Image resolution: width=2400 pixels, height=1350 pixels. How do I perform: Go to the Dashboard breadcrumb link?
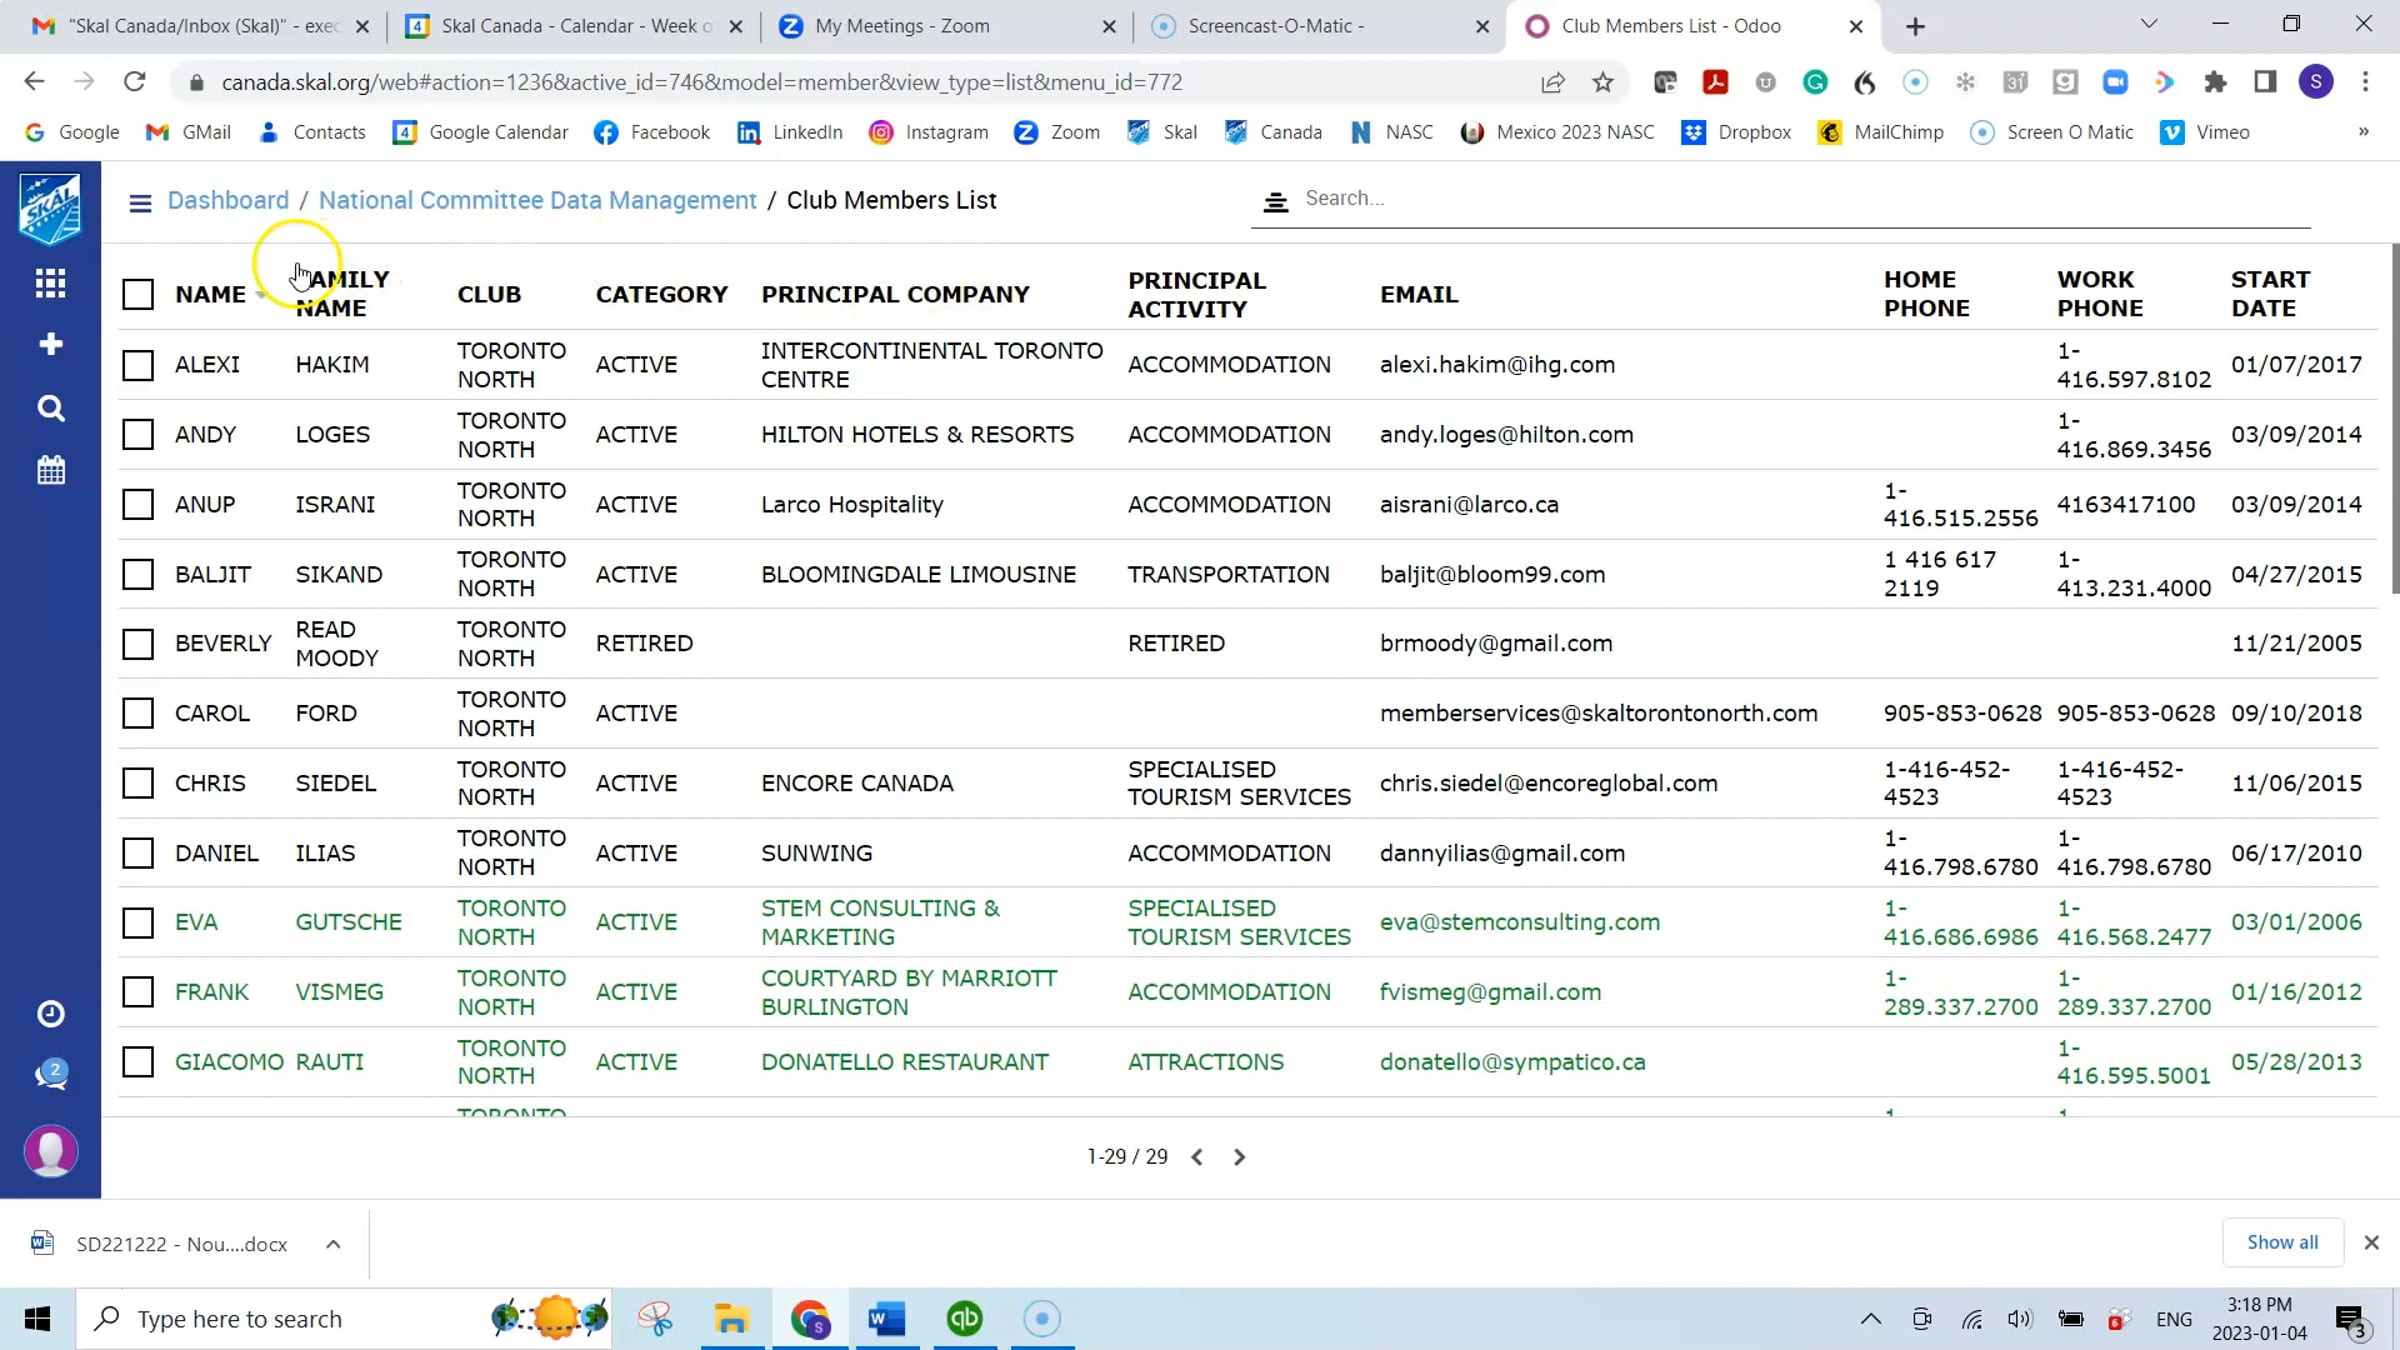[228, 200]
